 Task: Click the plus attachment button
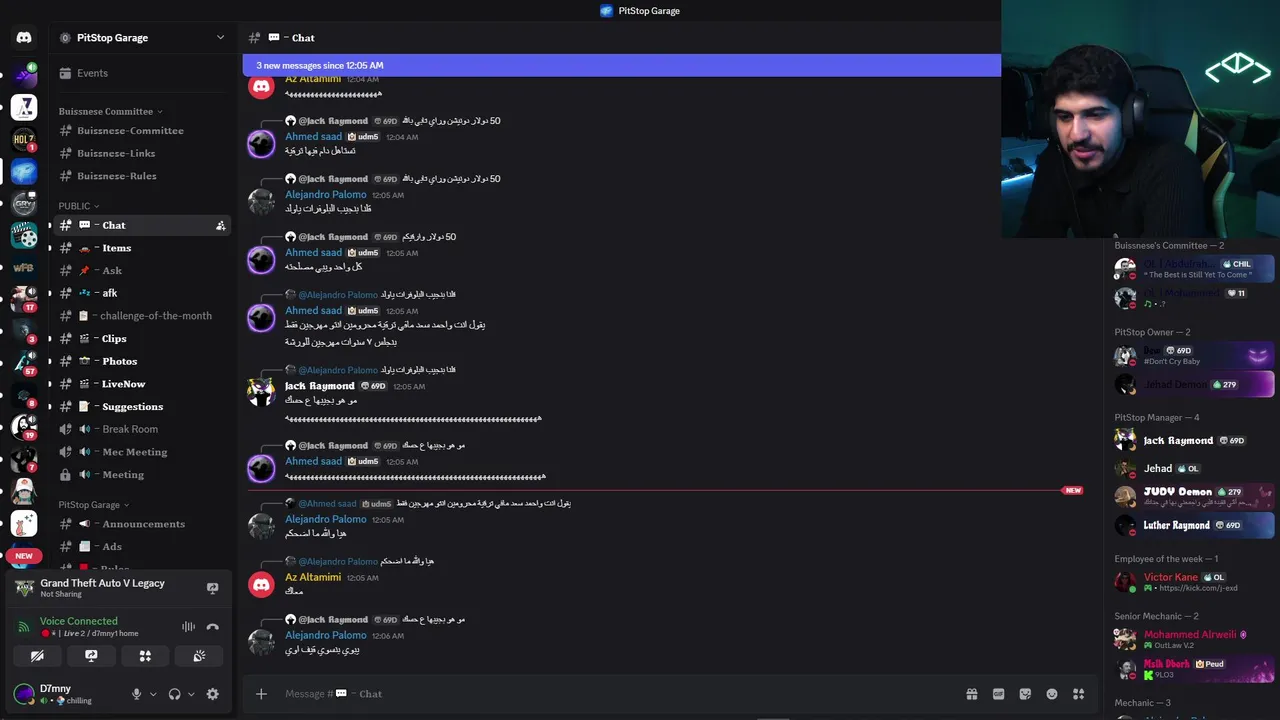261,694
